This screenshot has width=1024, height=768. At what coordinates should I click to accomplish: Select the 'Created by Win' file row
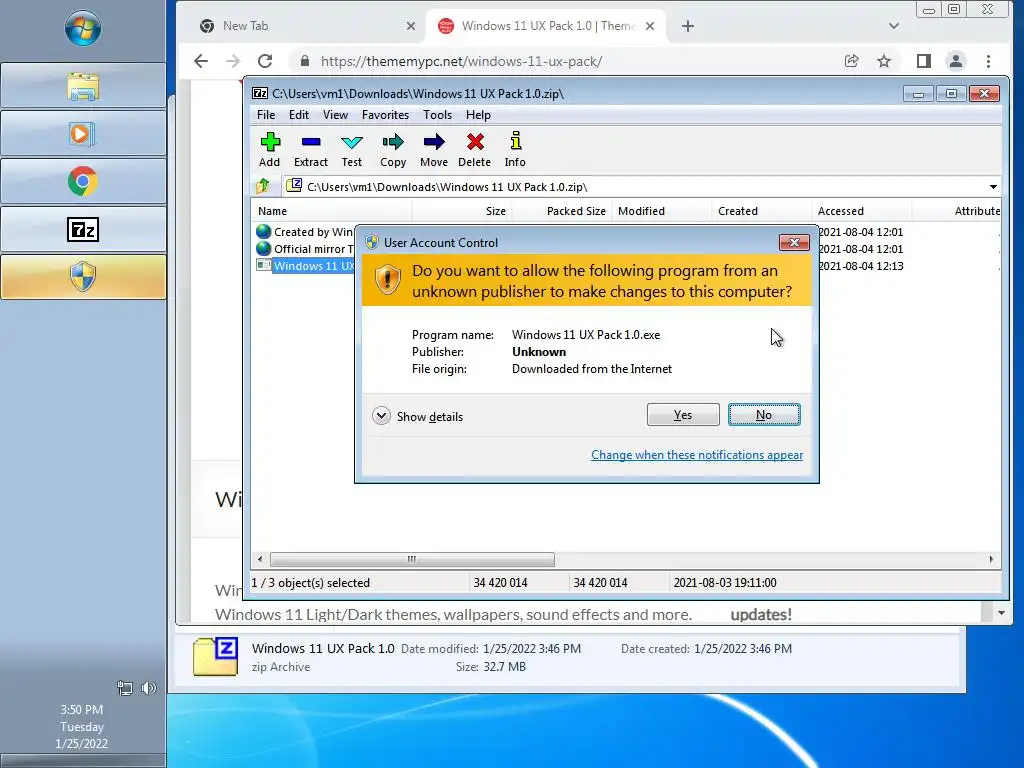313,232
